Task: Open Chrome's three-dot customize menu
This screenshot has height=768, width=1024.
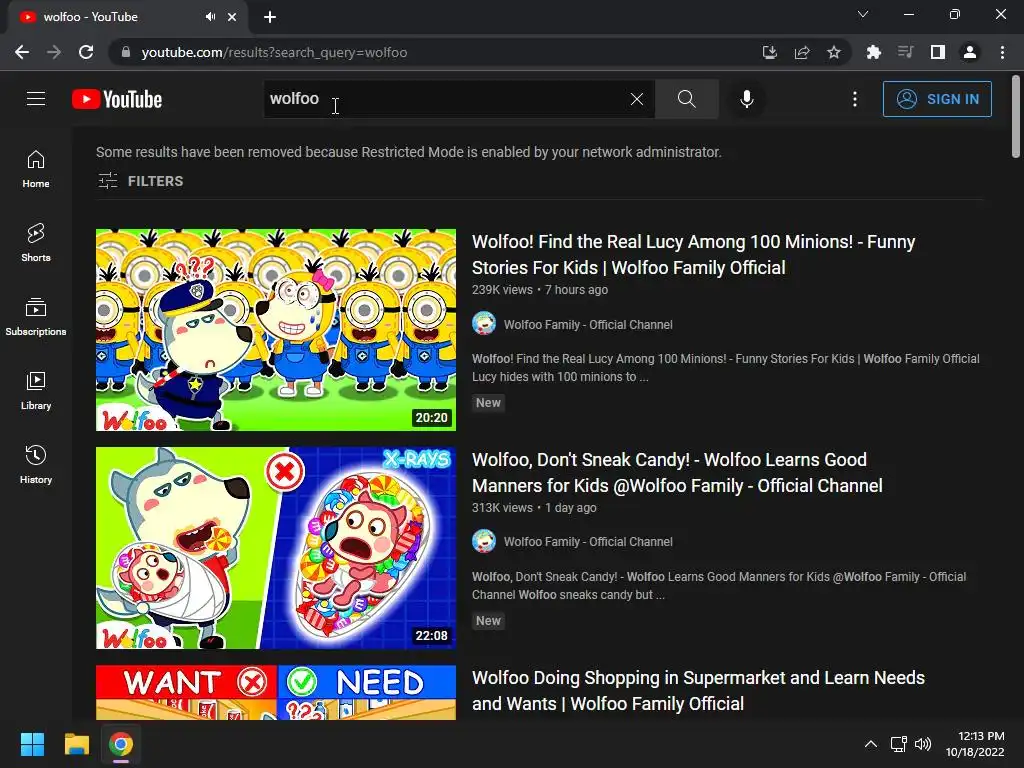Action: point(1002,52)
